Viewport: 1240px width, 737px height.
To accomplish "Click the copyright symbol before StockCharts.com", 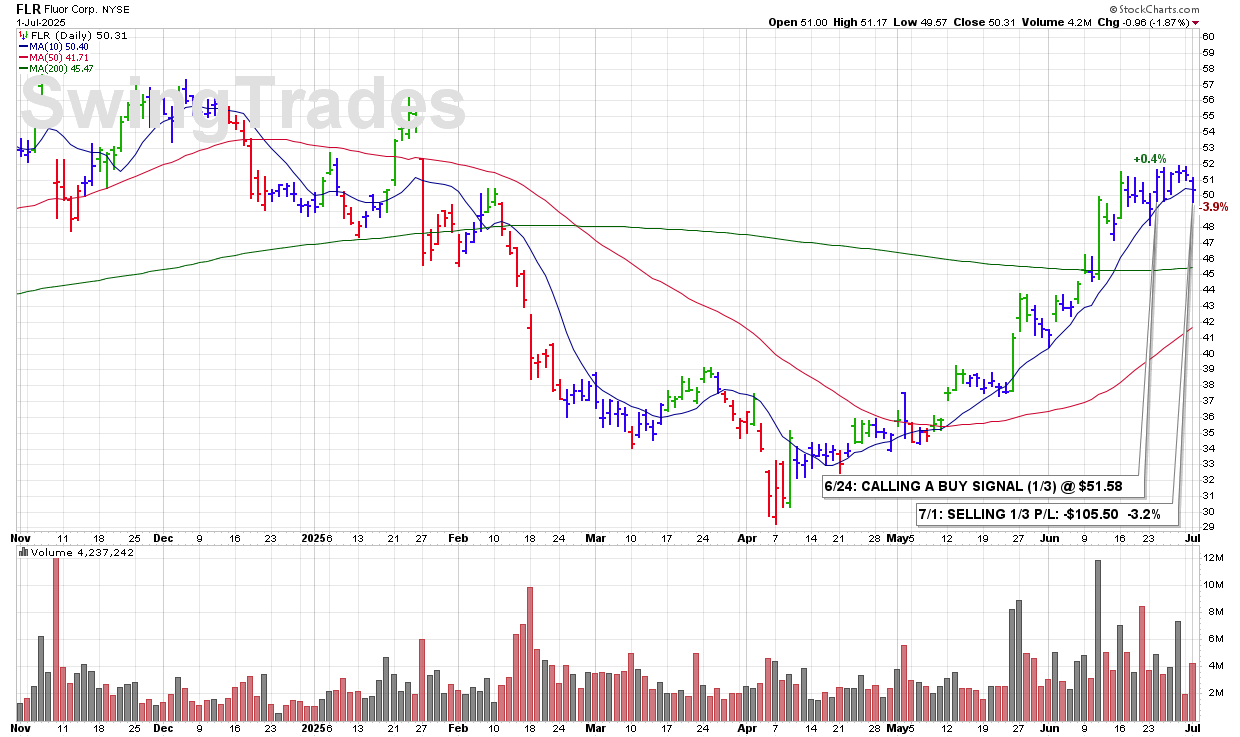I will pos(1113,8).
